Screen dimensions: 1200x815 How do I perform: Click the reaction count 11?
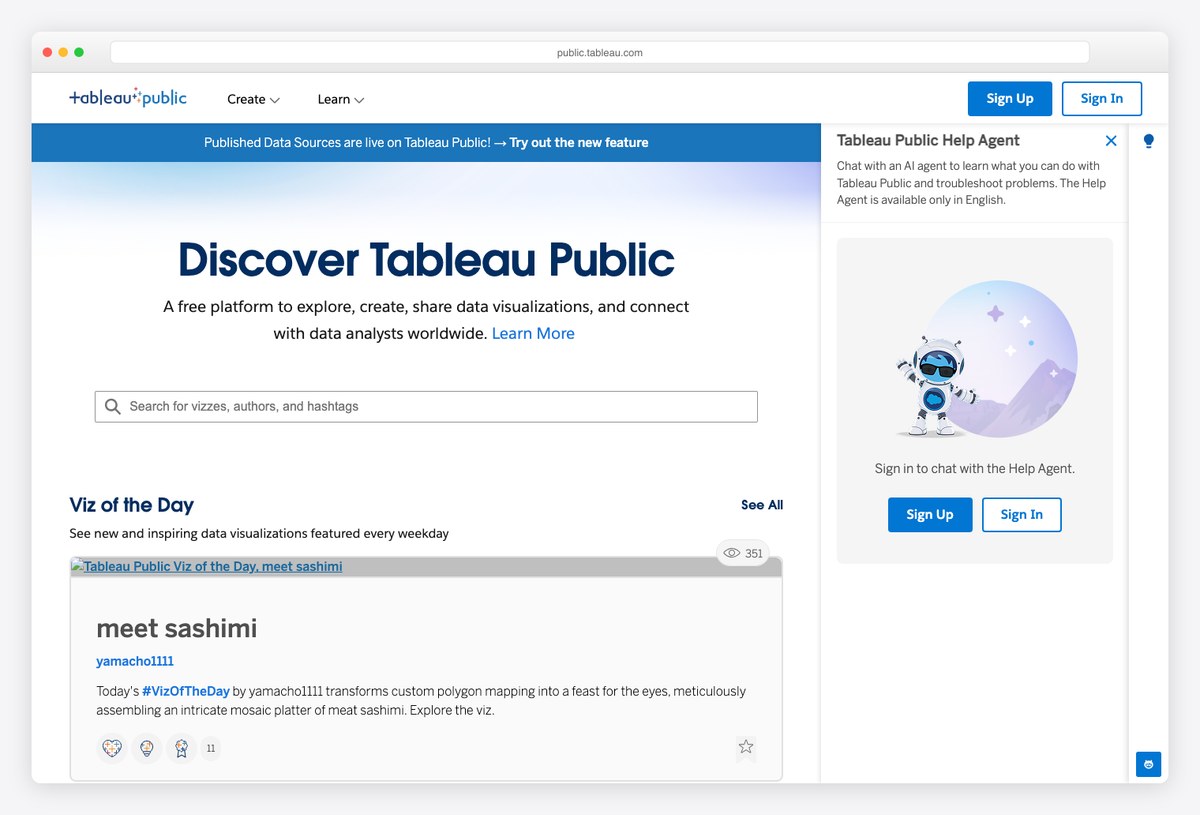pyautogui.click(x=210, y=748)
